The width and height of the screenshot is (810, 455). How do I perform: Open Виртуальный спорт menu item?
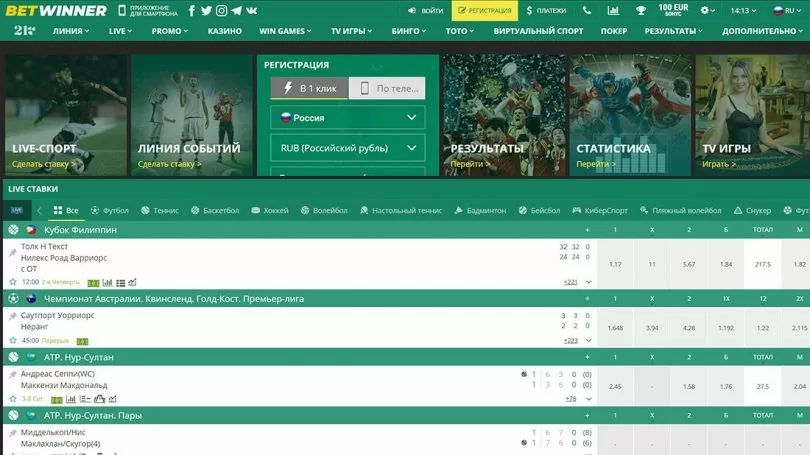(x=538, y=31)
